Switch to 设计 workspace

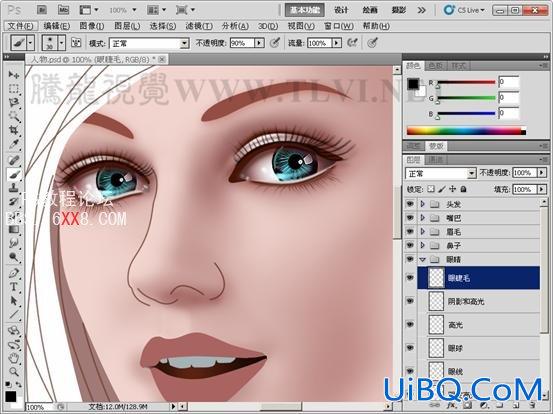coord(341,10)
